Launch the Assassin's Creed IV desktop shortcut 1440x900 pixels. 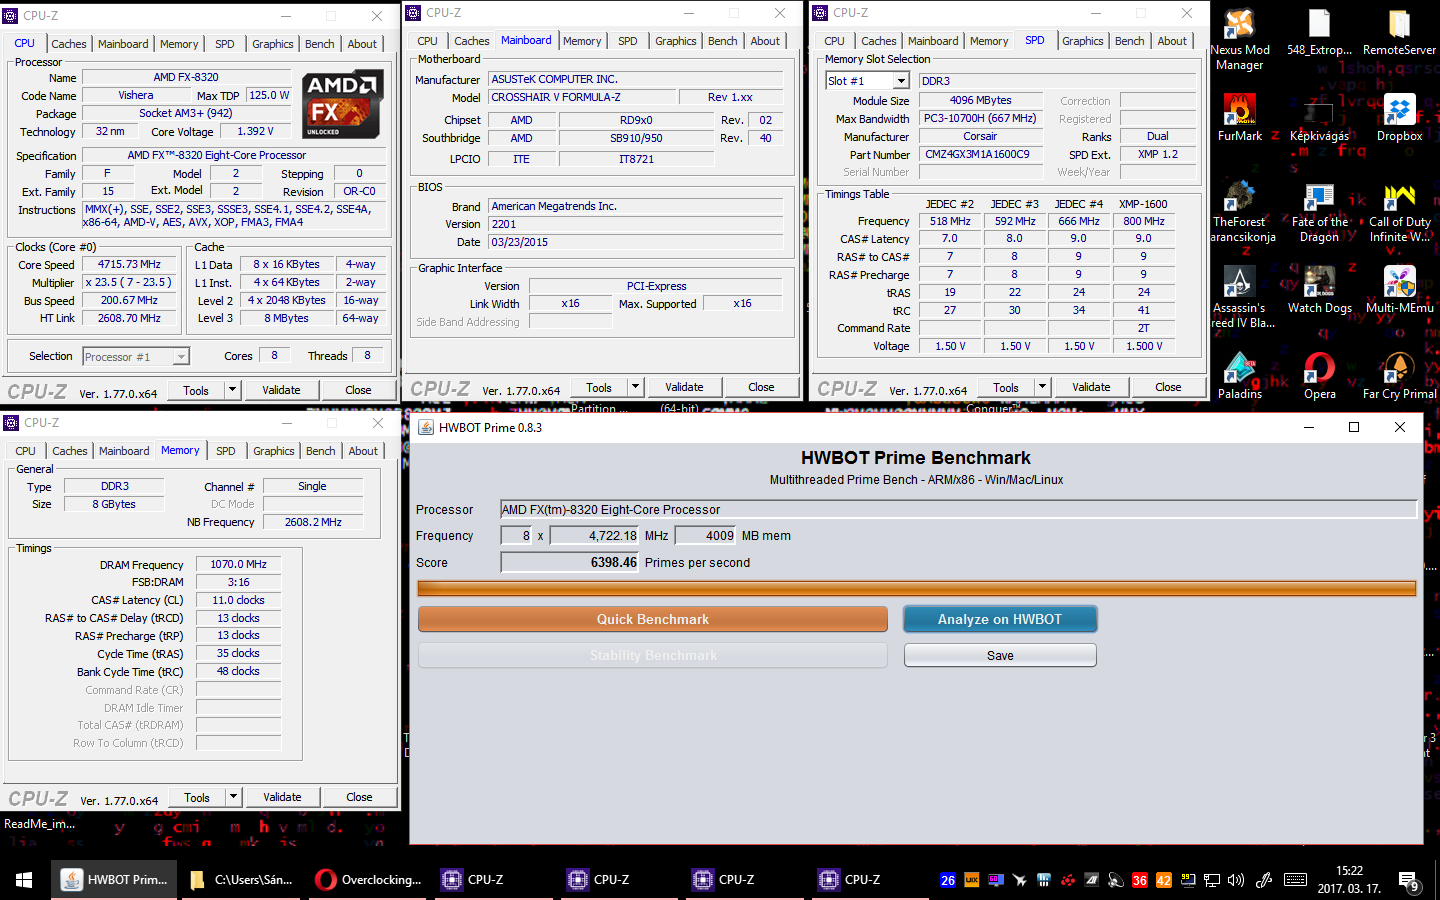[x=1240, y=298]
